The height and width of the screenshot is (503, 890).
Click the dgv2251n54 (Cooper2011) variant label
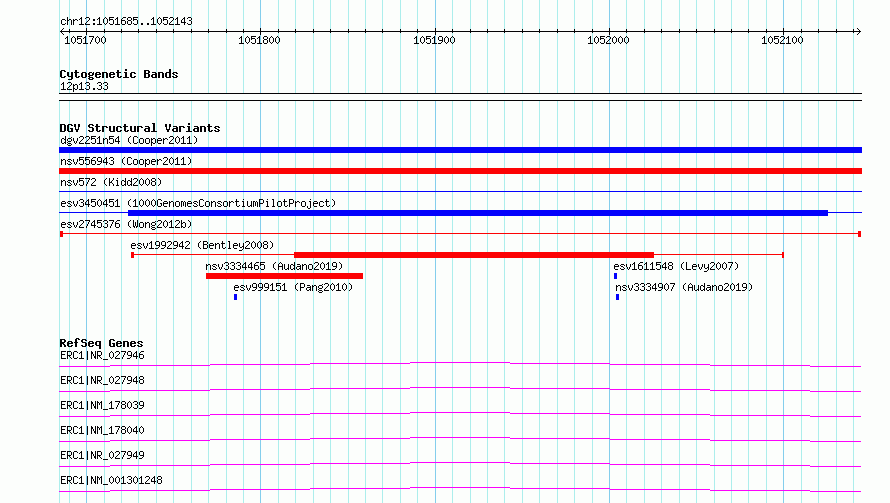coord(129,140)
